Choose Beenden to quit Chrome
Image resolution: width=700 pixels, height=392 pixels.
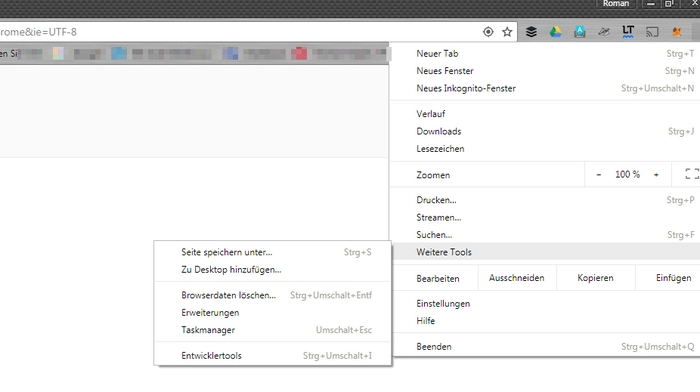click(545, 347)
